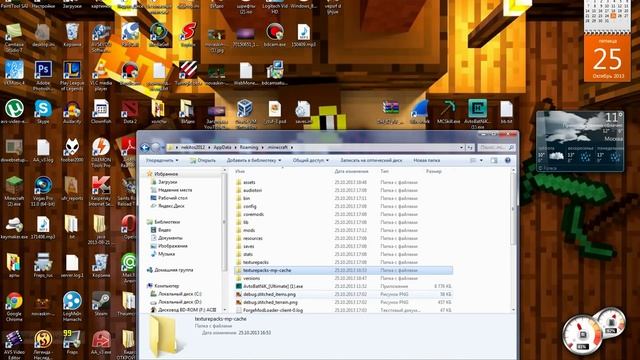
Task: Select server.log.1 file on desktop
Action: click(x=72, y=265)
